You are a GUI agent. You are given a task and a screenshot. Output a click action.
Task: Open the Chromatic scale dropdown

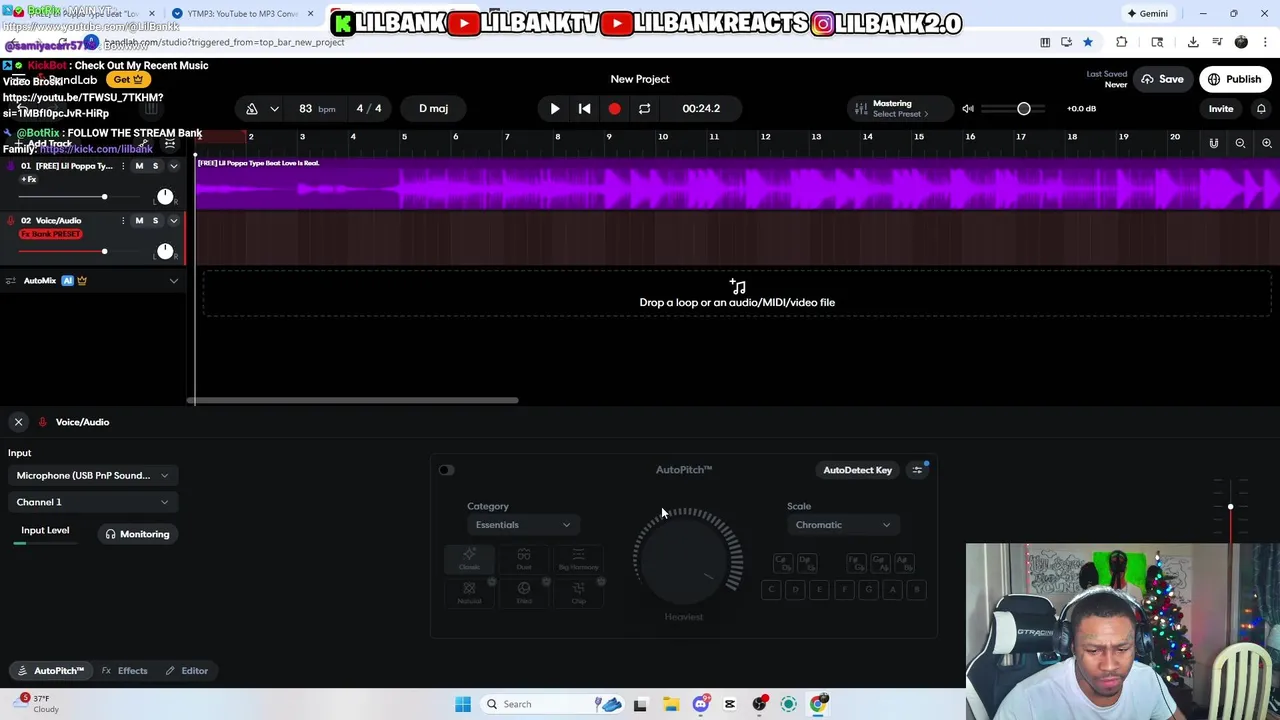[x=842, y=525]
